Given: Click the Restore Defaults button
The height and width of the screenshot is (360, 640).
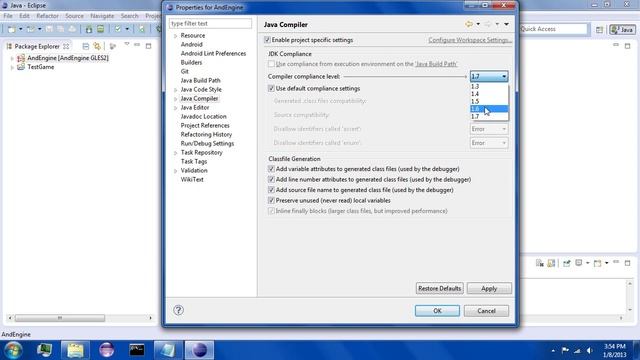Looking at the screenshot, I should coord(440,289).
